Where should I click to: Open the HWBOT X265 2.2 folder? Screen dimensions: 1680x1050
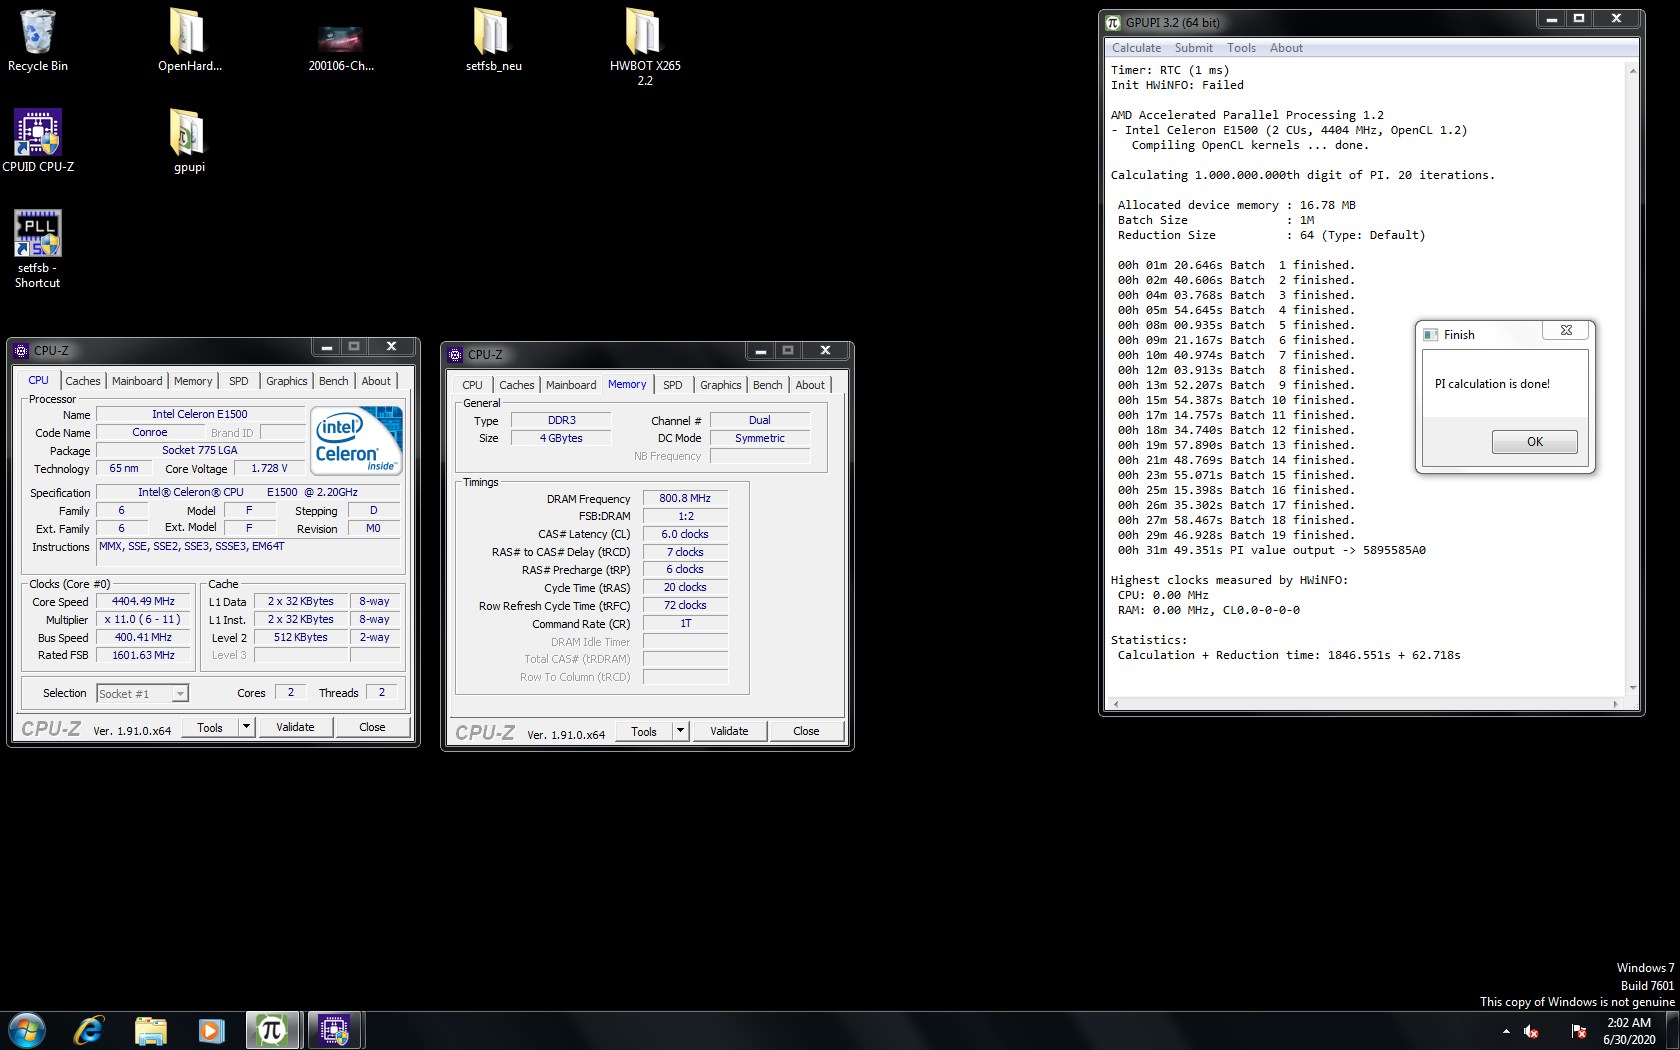click(645, 46)
